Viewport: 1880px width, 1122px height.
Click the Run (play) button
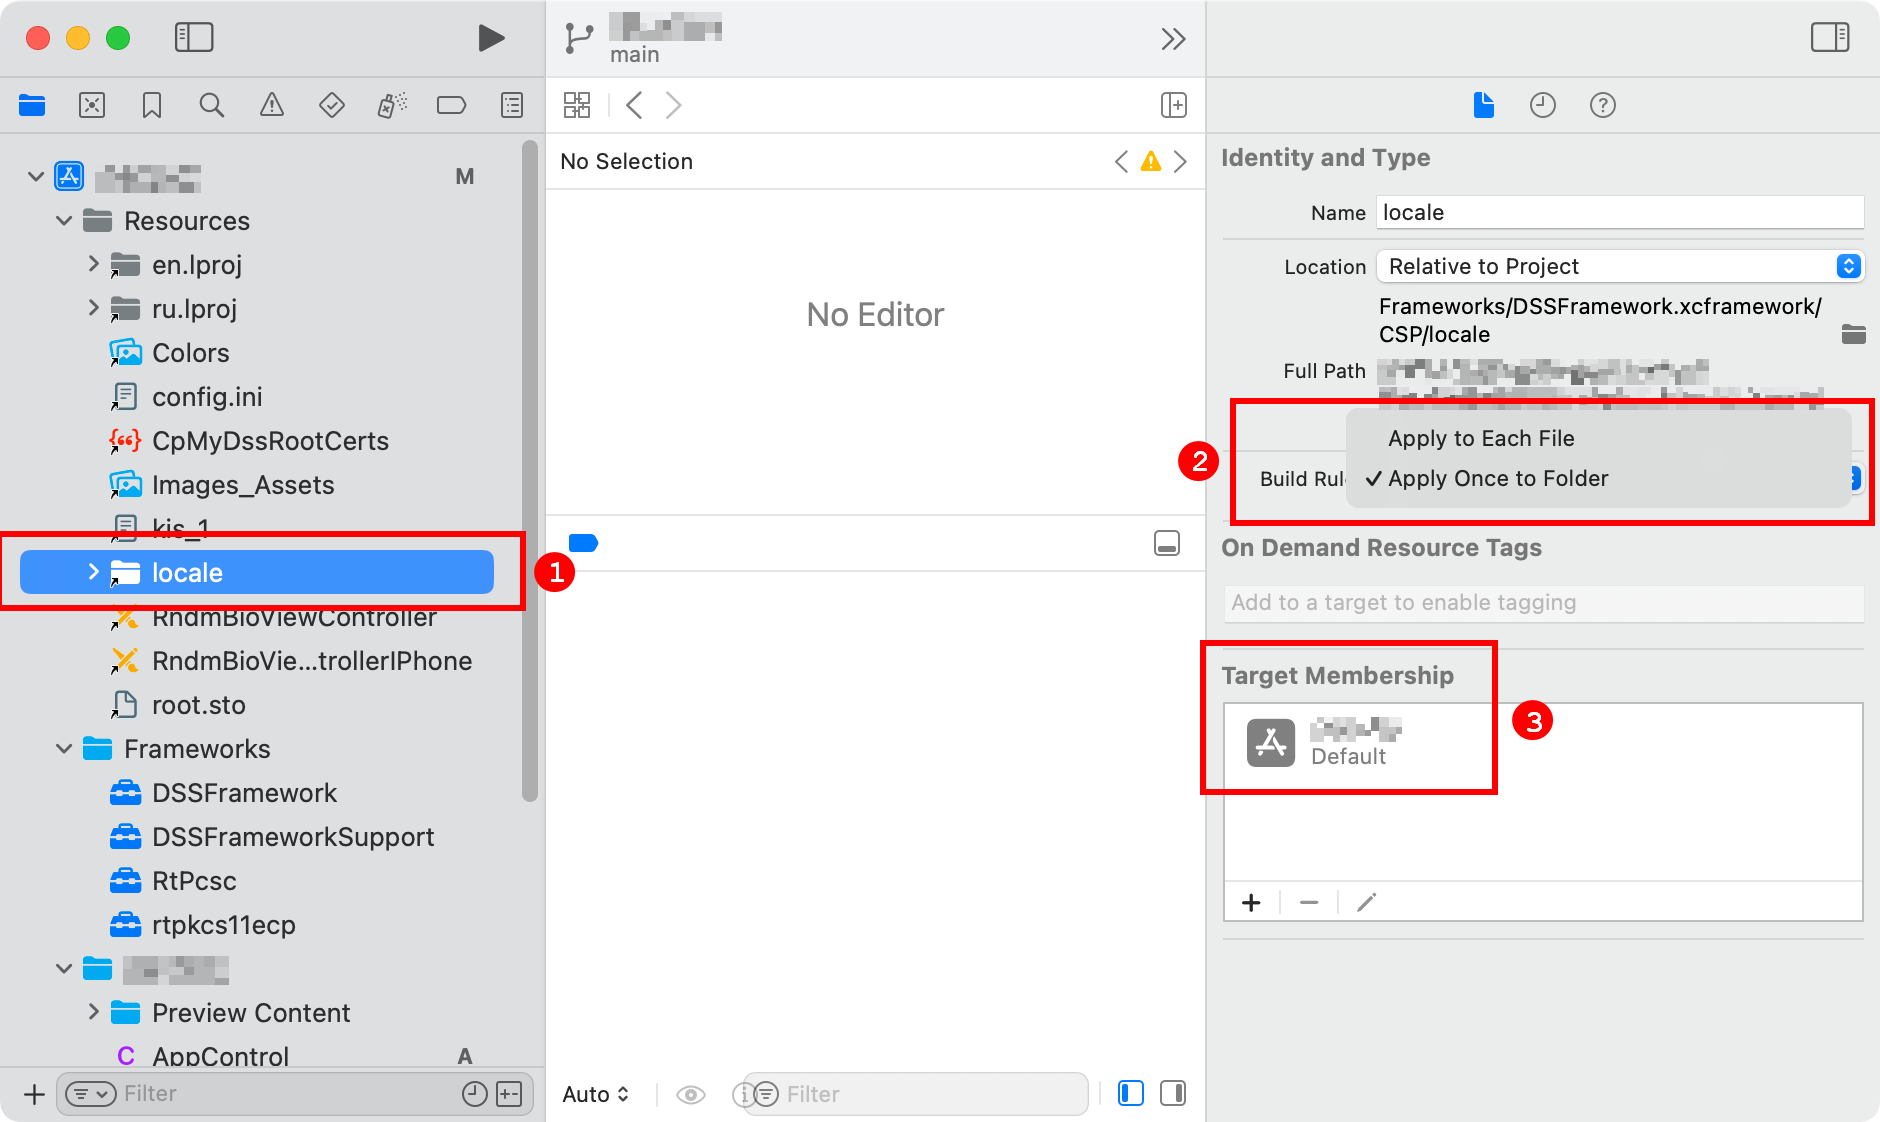pos(490,38)
